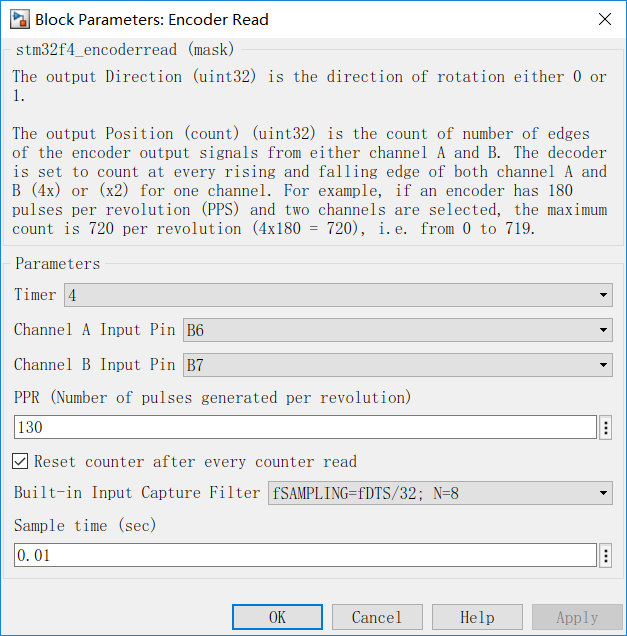Click the PPR input field containing 130
The width and height of the screenshot is (627, 636).
305,428
